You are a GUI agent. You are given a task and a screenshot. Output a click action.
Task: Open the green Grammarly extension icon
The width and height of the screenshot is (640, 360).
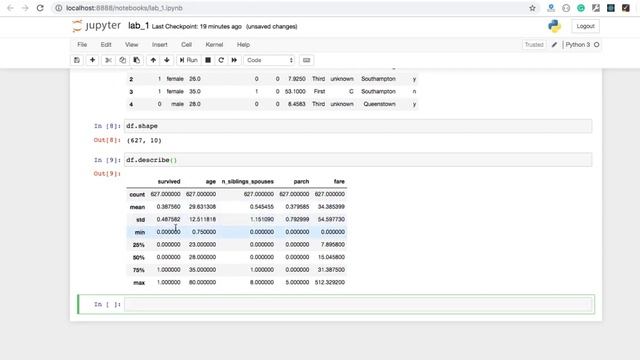(x=581, y=8)
